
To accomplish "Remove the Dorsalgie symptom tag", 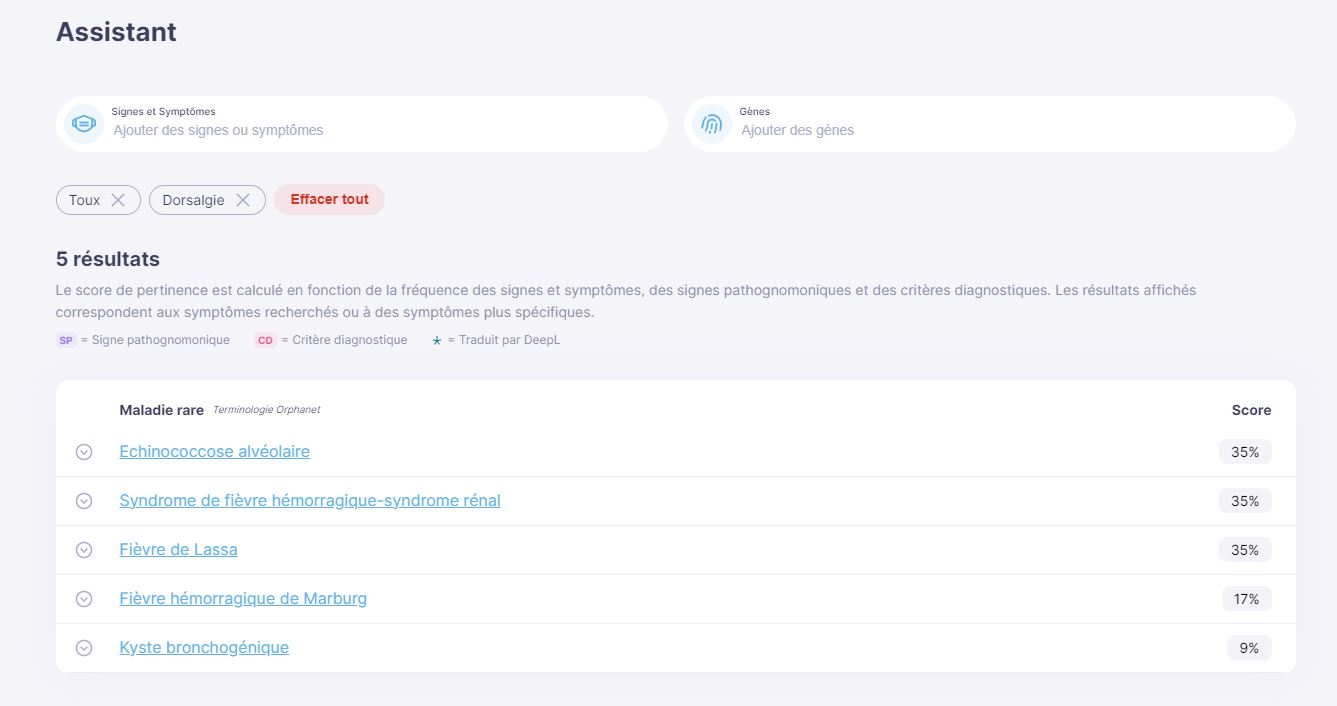I will (242, 200).
